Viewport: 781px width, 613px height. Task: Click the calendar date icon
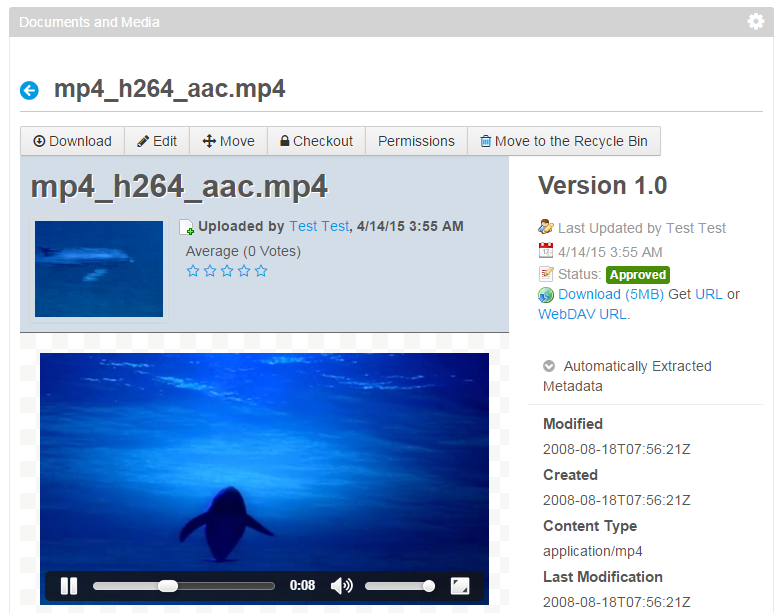tap(546, 250)
